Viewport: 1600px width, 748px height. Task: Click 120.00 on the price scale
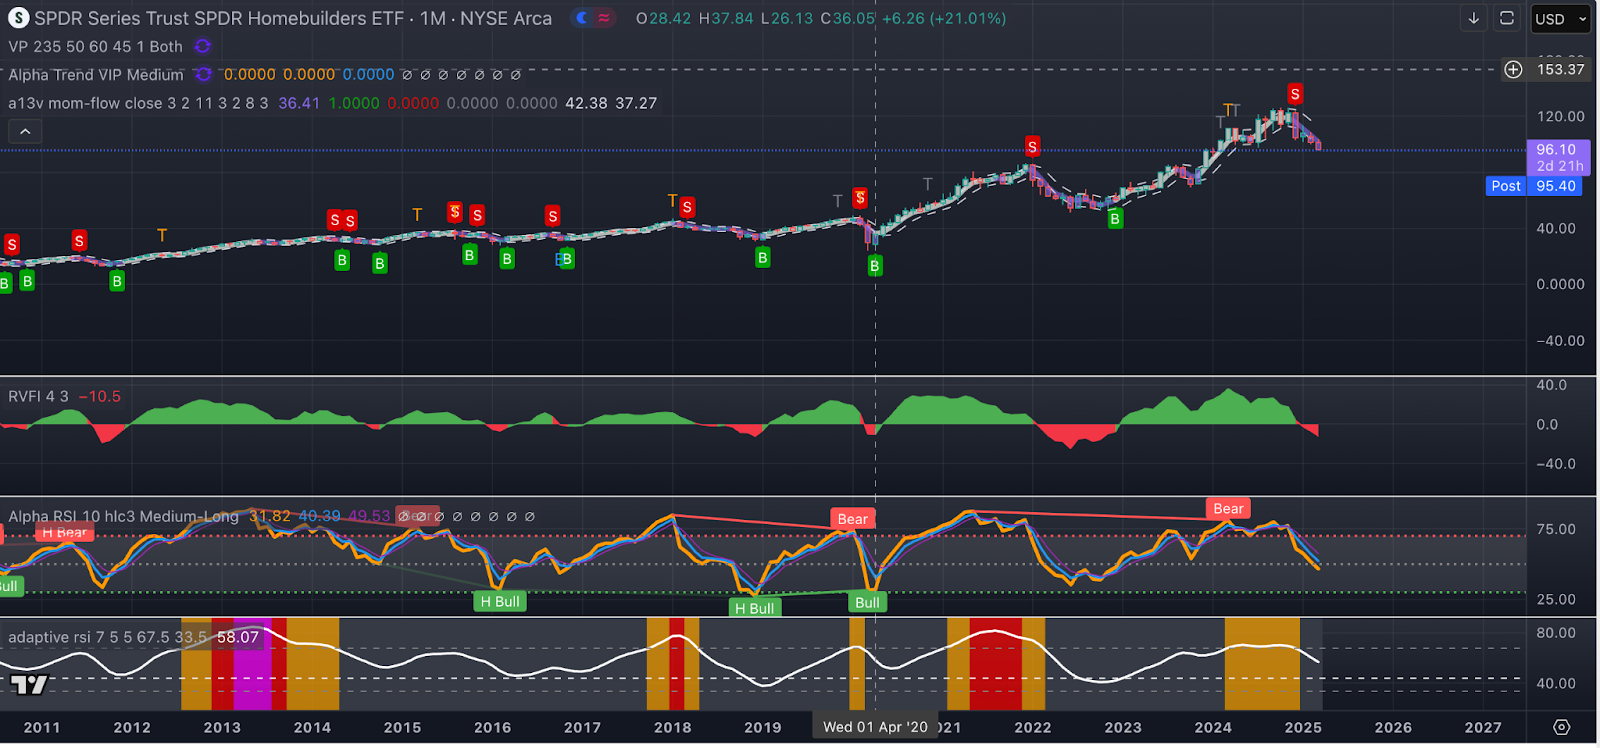pos(1560,116)
